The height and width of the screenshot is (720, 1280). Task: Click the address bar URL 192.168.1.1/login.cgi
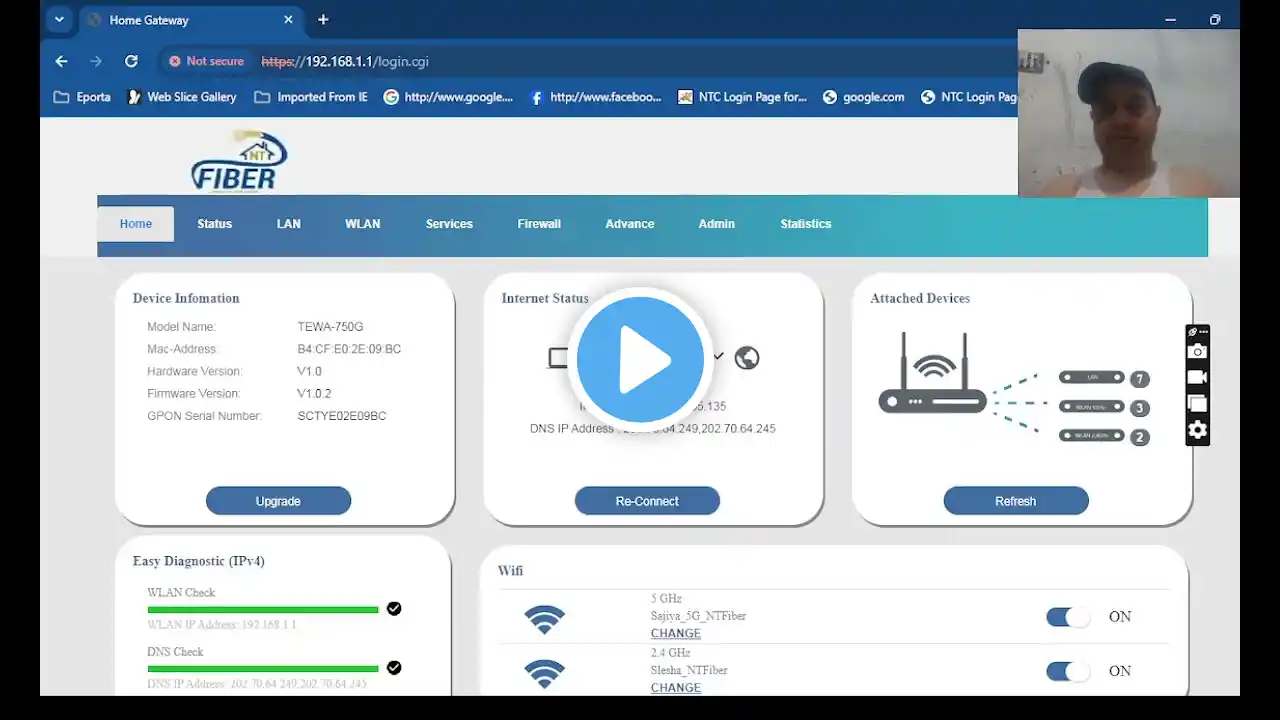(x=345, y=61)
